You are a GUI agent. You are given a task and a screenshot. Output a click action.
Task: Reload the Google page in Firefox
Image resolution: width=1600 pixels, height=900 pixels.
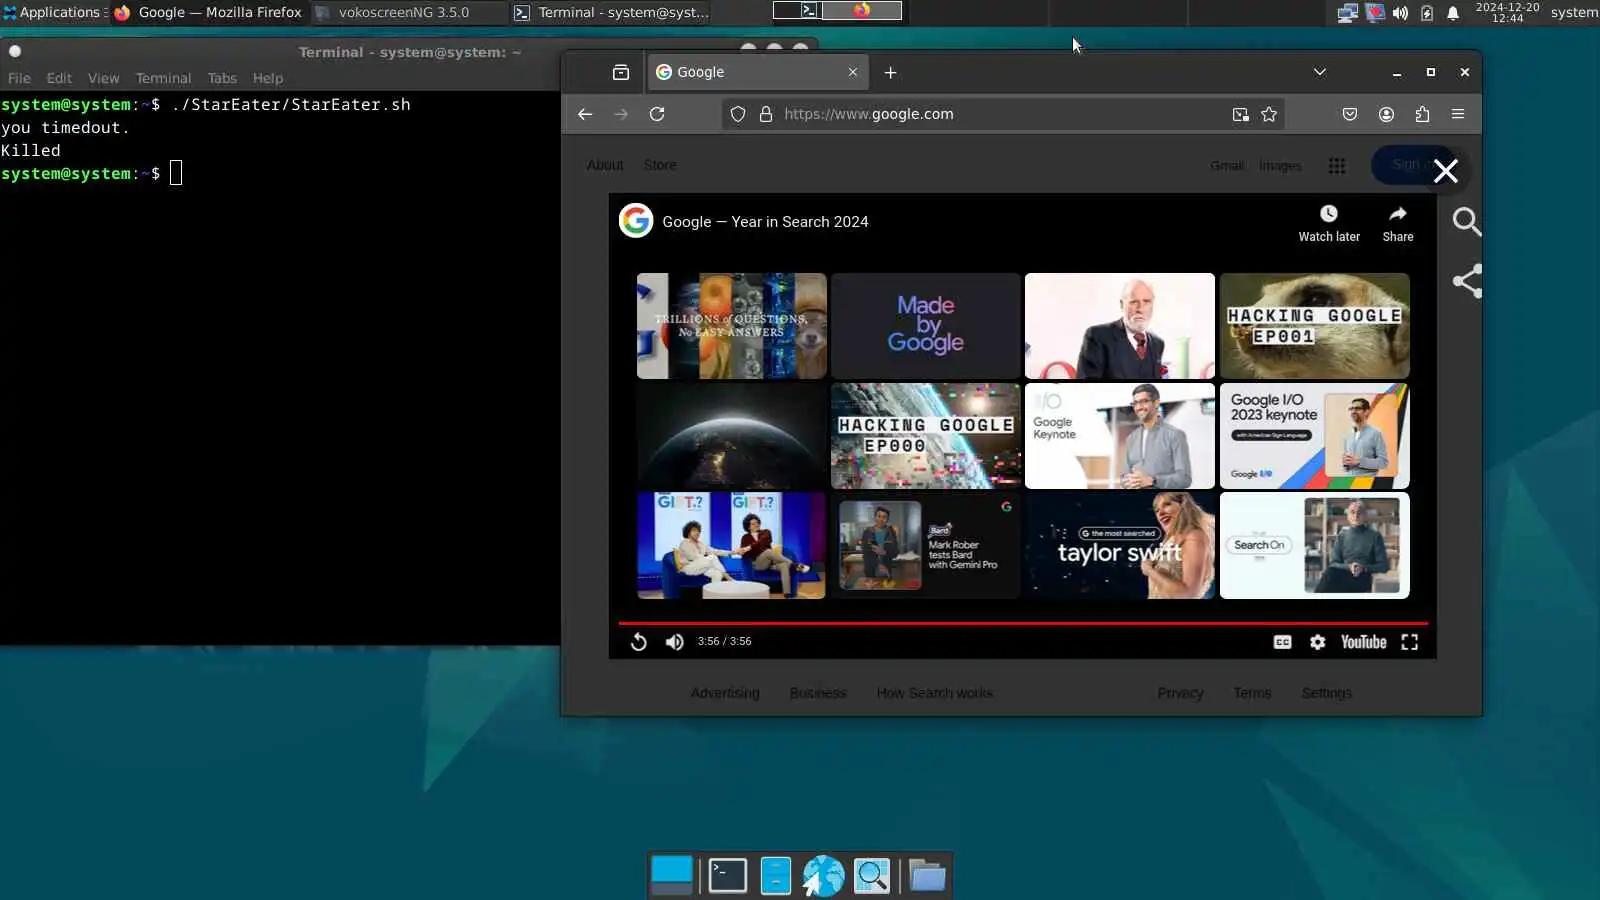(x=657, y=114)
